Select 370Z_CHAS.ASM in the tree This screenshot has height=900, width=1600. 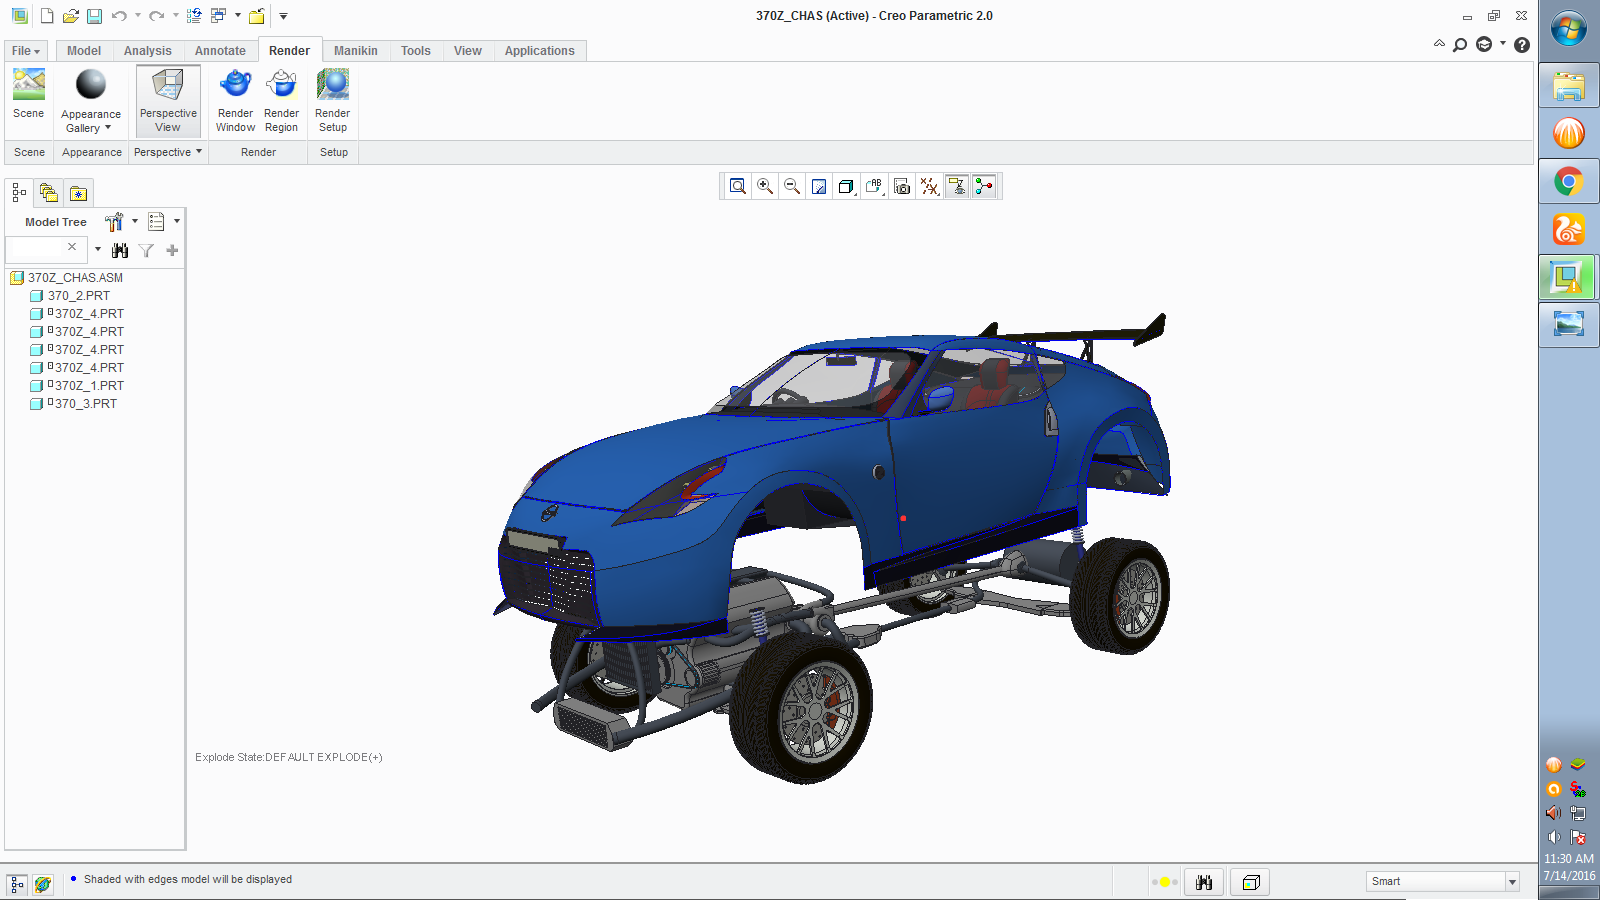pyautogui.click(x=75, y=277)
